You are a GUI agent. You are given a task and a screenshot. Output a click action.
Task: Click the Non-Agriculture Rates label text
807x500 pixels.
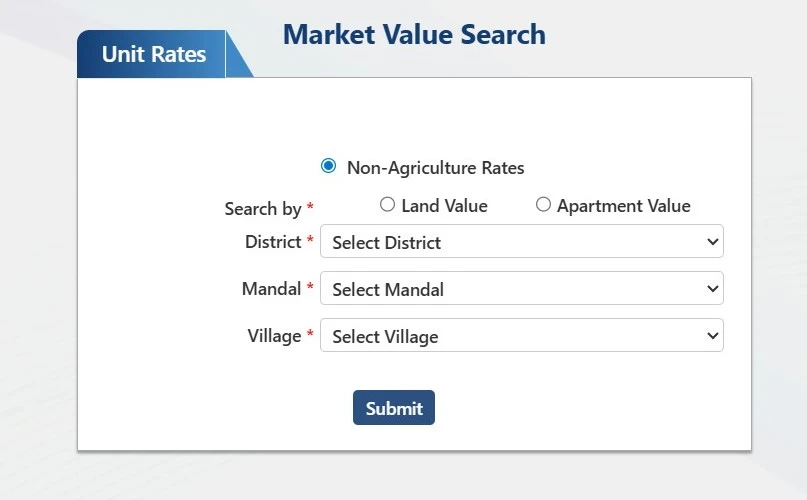click(435, 168)
